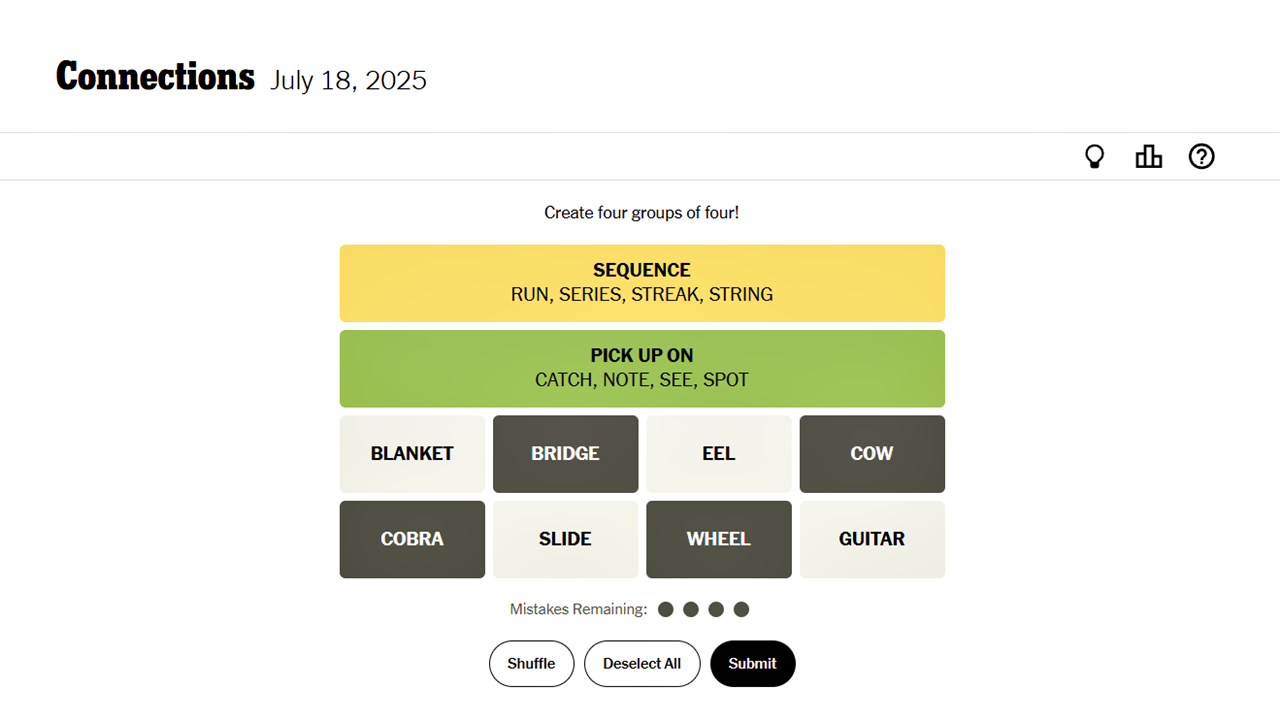The width and height of the screenshot is (1280, 720).
Task: Submit the current guess
Action: 752,663
